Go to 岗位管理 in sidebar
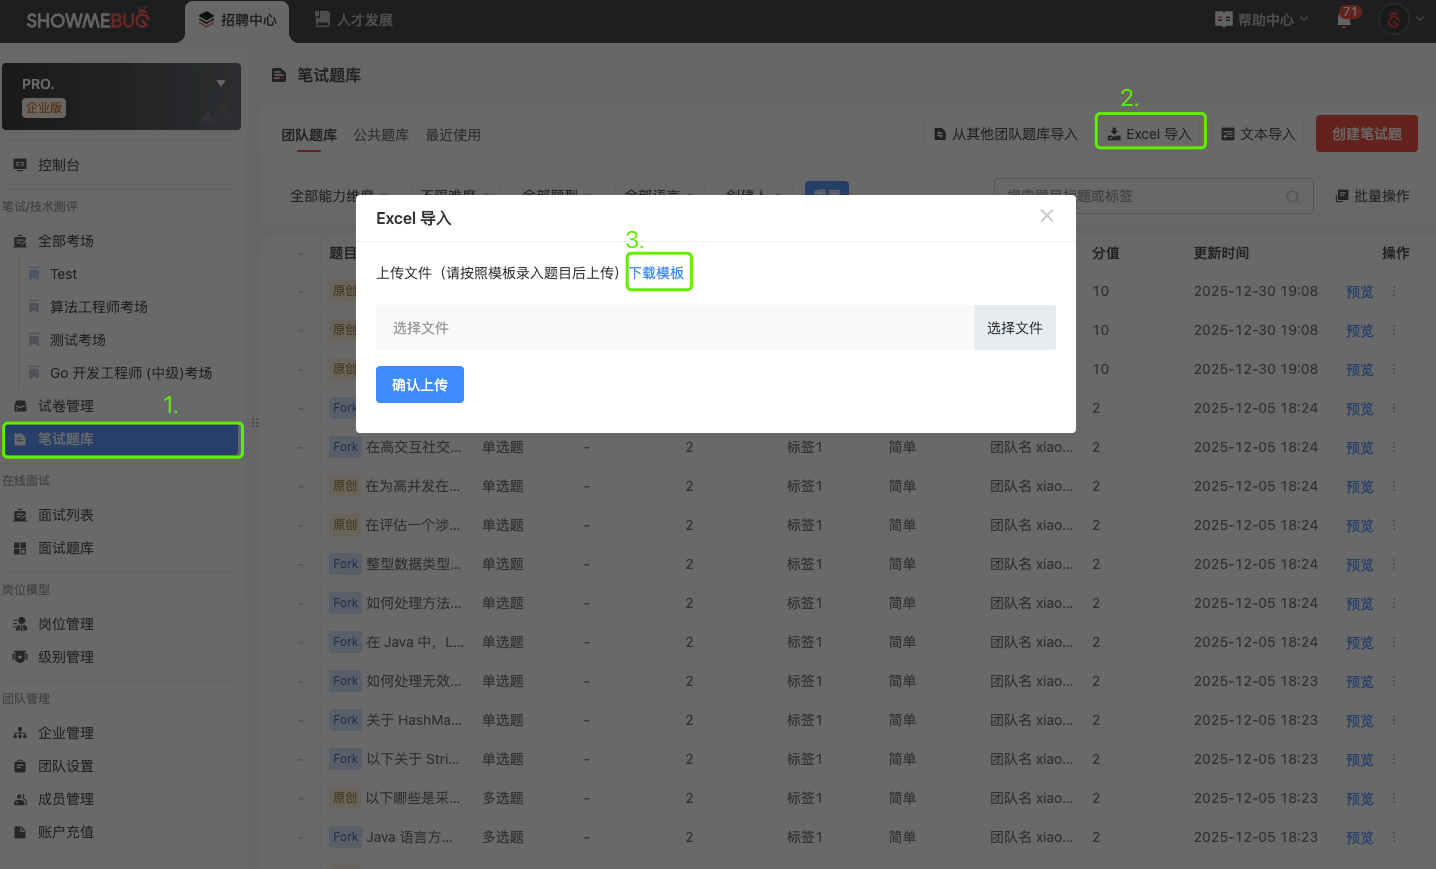Image resolution: width=1436 pixels, height=869 pixels. [65, 624]
